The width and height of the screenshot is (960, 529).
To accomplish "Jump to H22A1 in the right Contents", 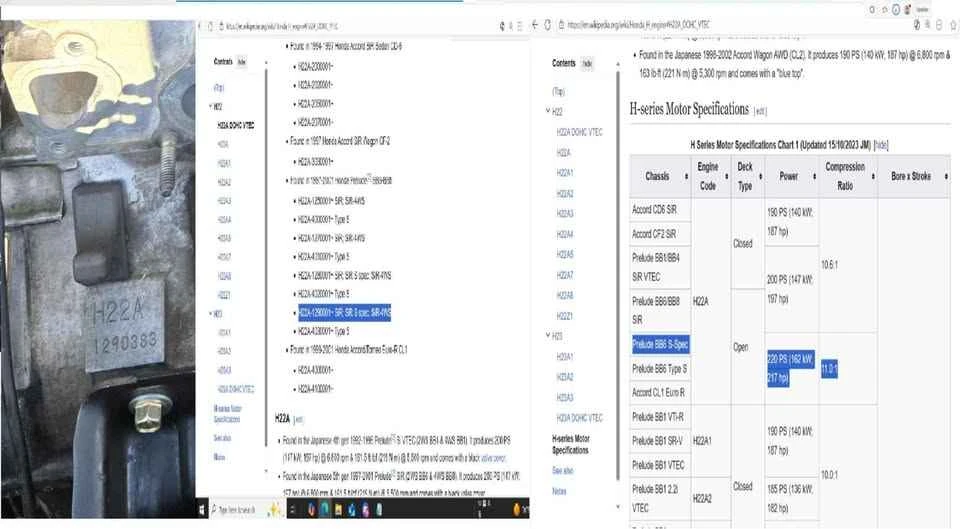I will [x=565, y=173].
